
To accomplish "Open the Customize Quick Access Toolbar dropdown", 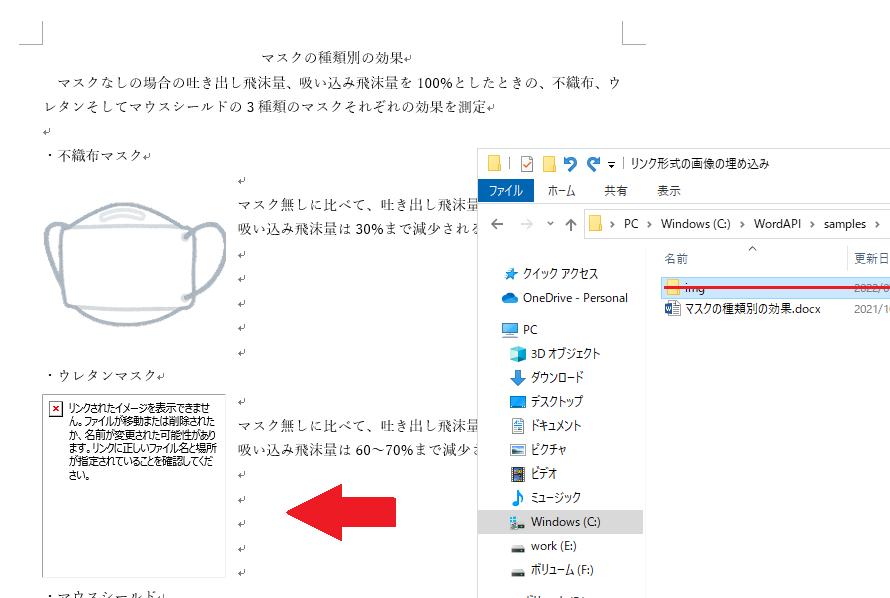I will 610,164.
